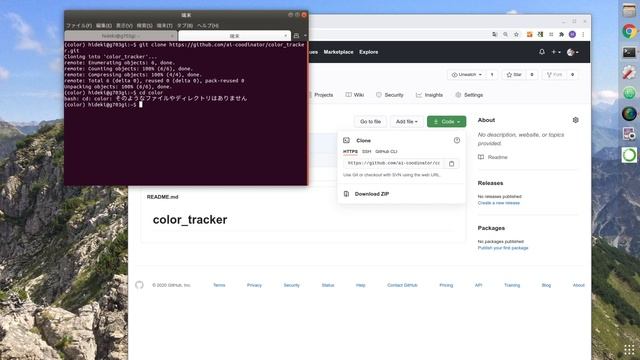Open the repository Settings tab
Screen dimensions: 640x360
click(x=469, y=95)
